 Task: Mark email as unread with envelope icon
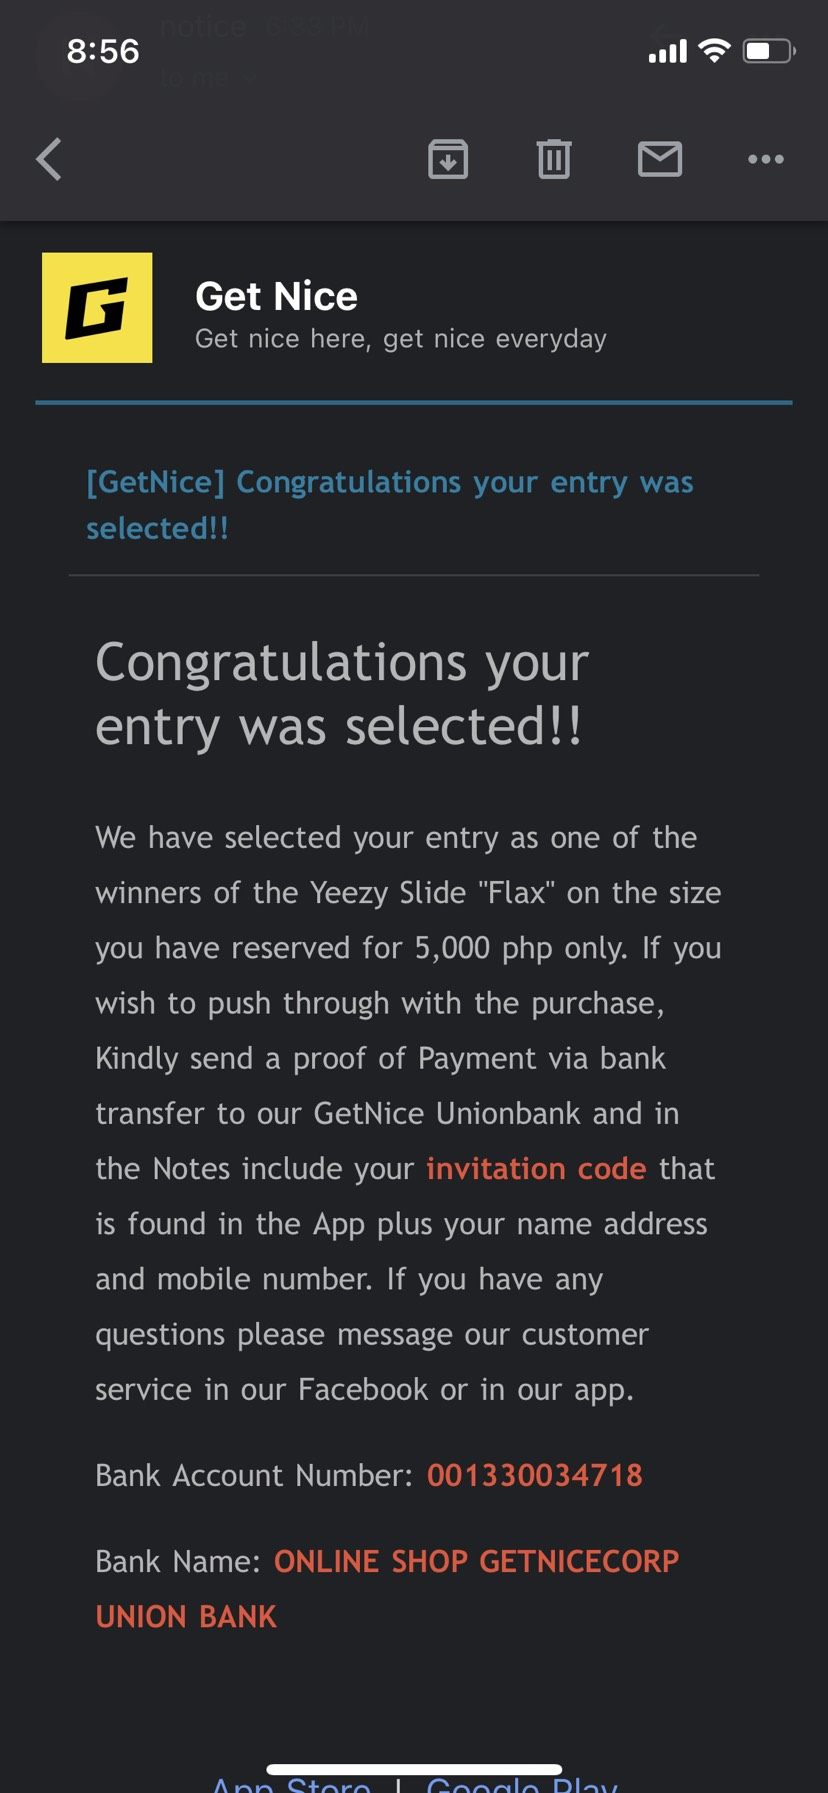point(660,159)
